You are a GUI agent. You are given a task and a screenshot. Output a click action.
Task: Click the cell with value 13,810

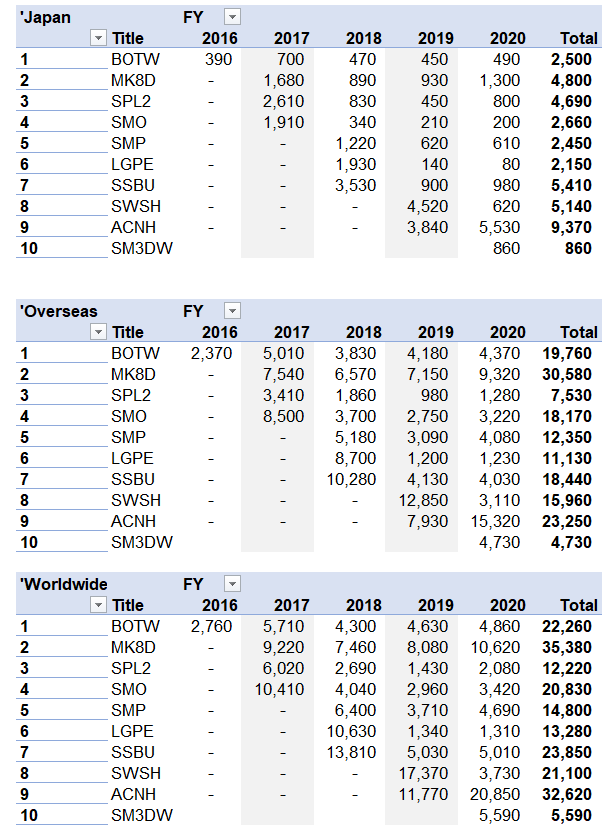[x=351, y=752]
